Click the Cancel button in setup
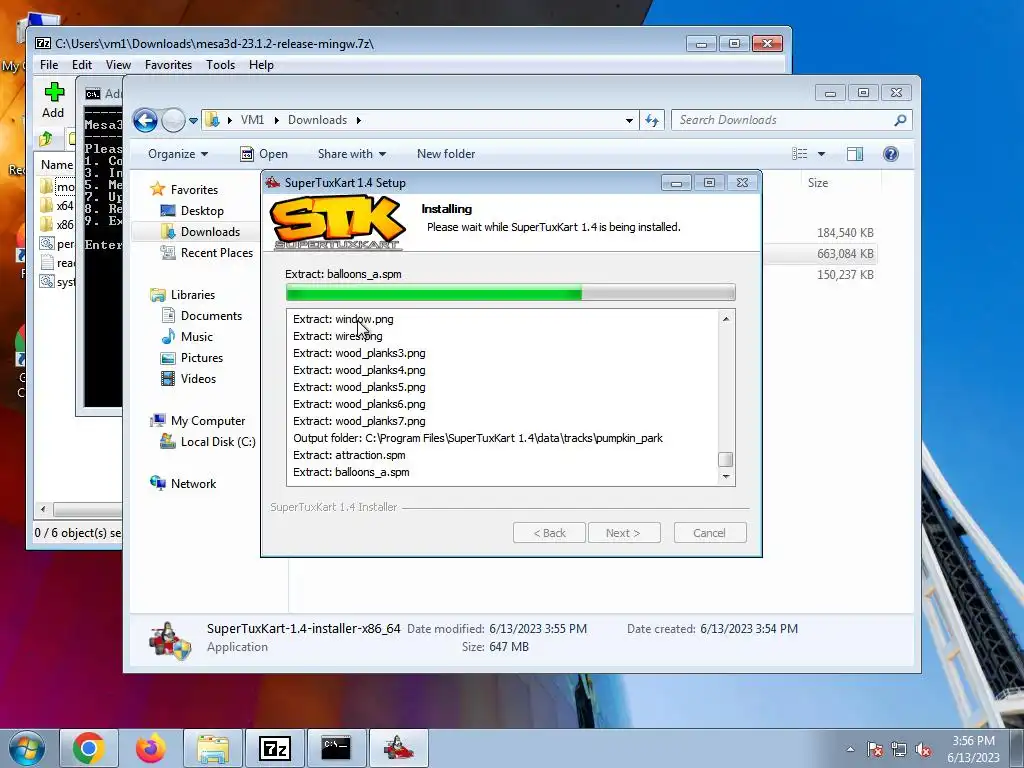This screenshot has height=768, width=1024. tap(710, 533)
